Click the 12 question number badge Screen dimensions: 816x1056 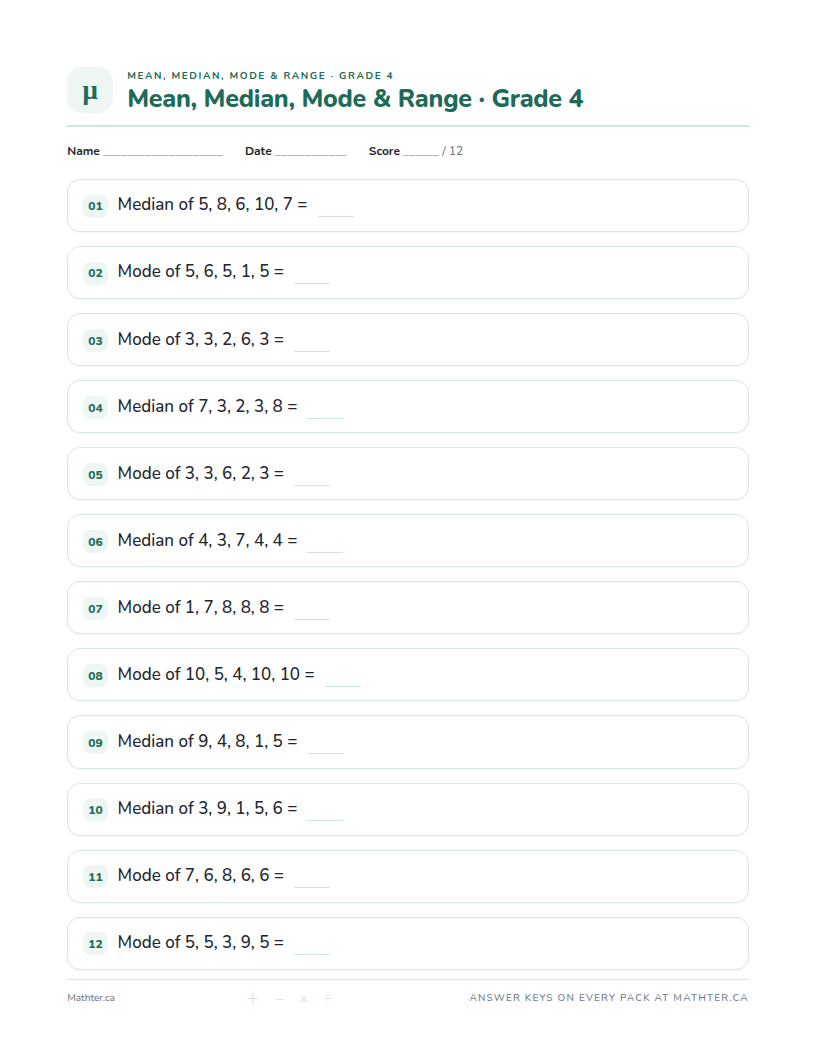pos(96,944)
